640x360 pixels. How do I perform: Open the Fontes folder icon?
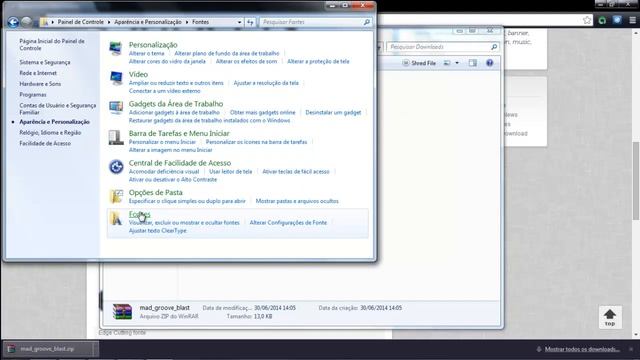click(116, 218)
